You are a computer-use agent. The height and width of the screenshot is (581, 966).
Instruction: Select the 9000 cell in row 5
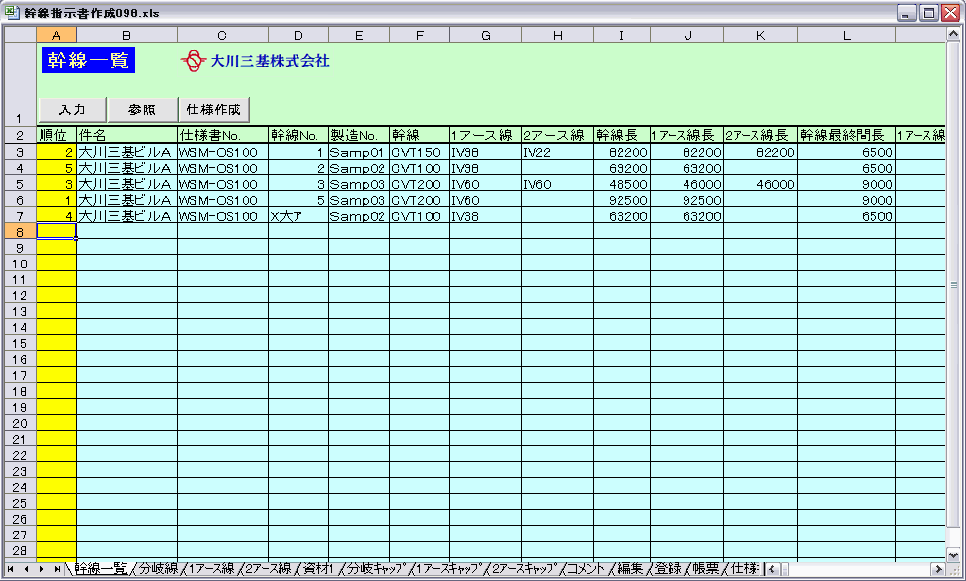tap(846, 184)
